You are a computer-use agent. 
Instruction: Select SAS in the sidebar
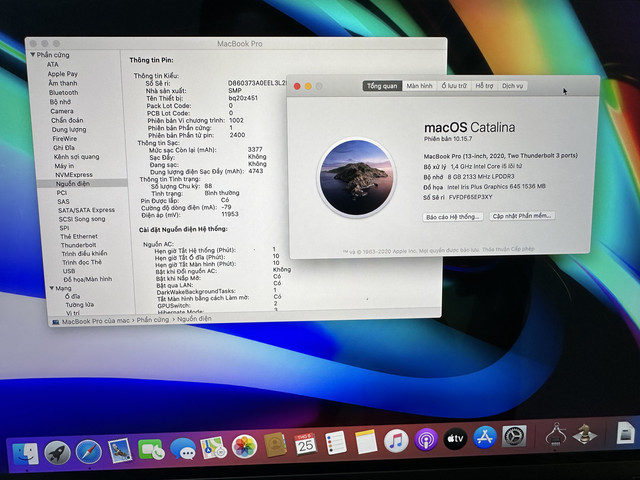click(63, 202)
